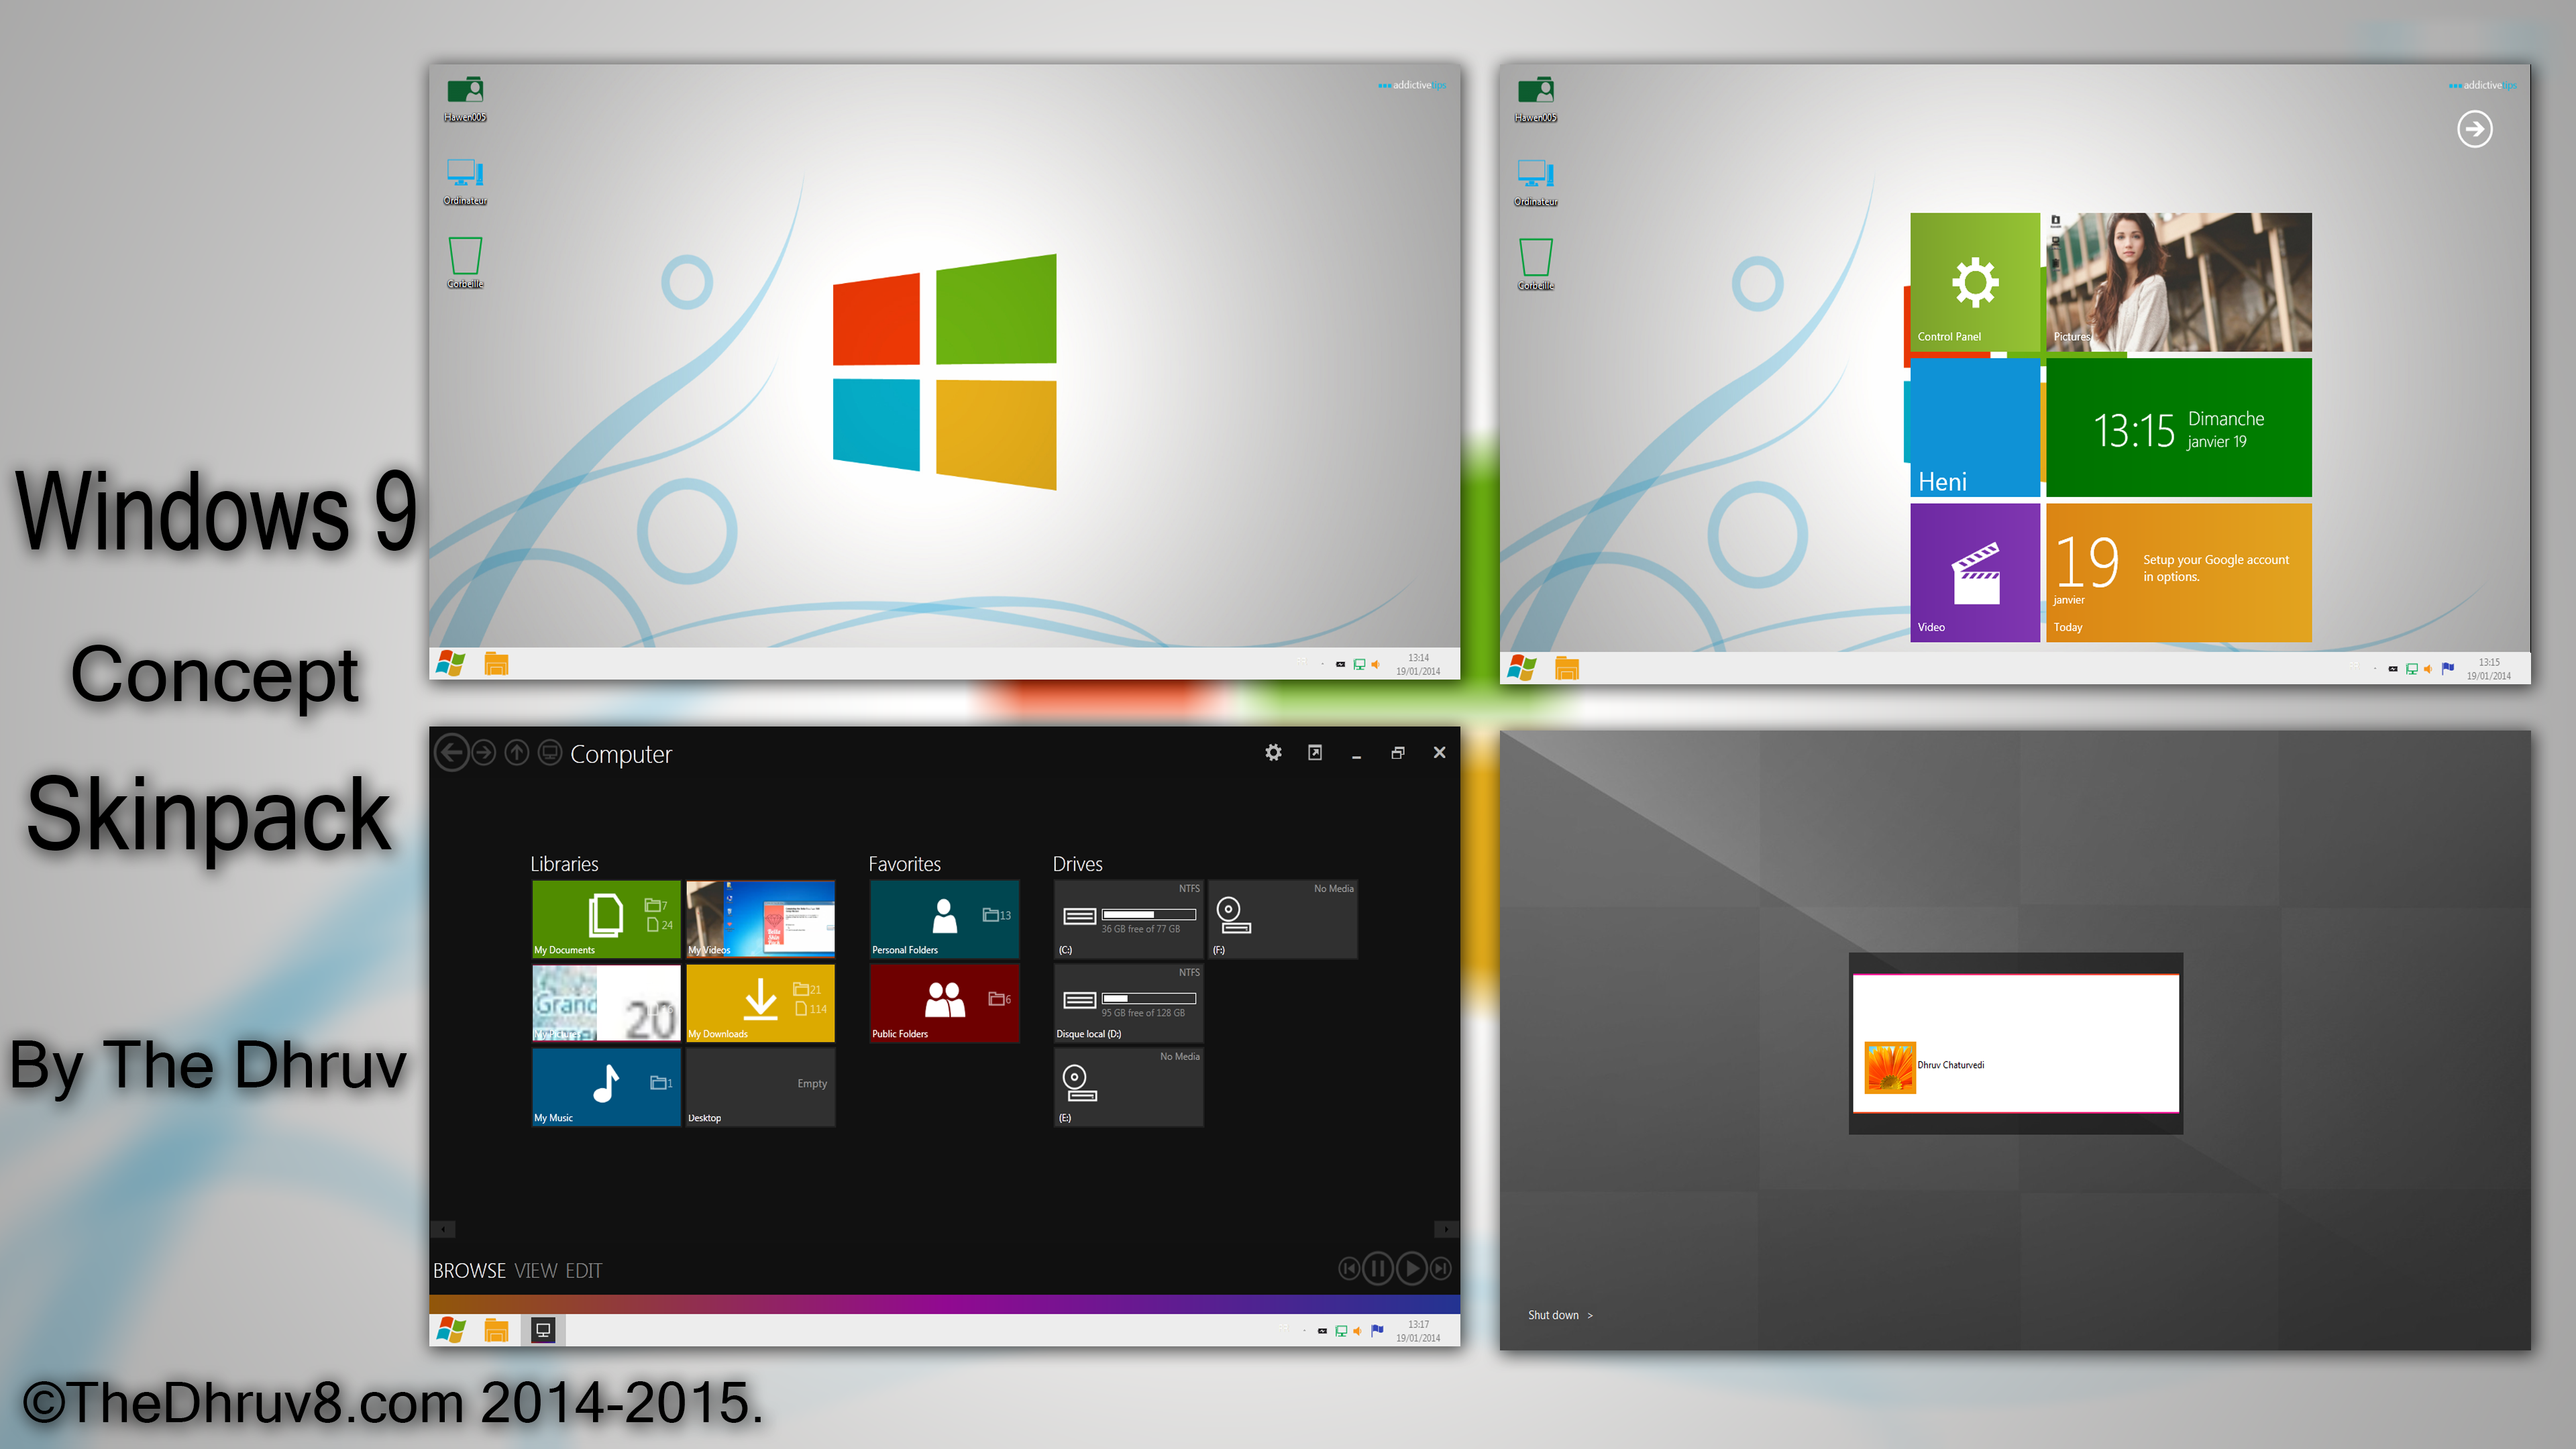Viewport: 2576px width, 1449px height.
Task: Click Start button below Computer window
Action: [451, 1330]
